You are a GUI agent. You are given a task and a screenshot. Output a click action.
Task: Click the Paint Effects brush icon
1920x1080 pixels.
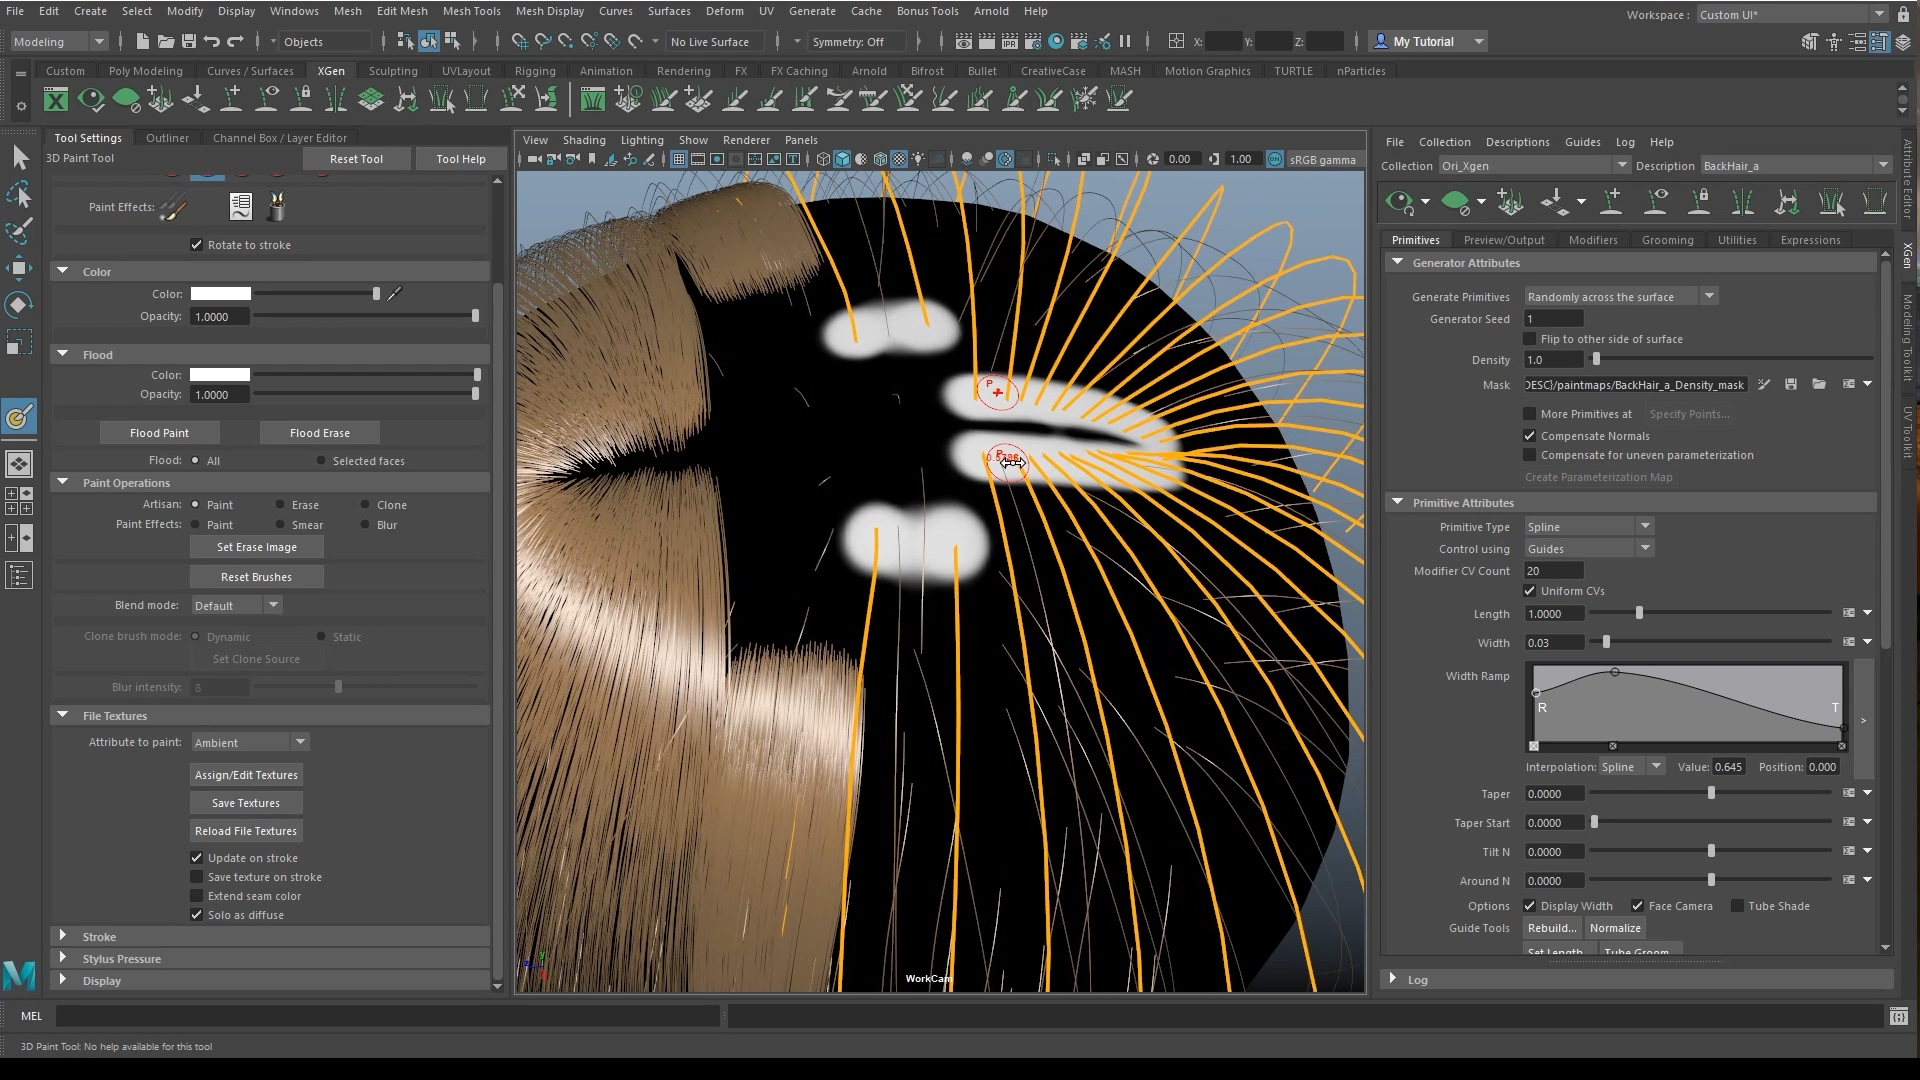tap(173, 207)
